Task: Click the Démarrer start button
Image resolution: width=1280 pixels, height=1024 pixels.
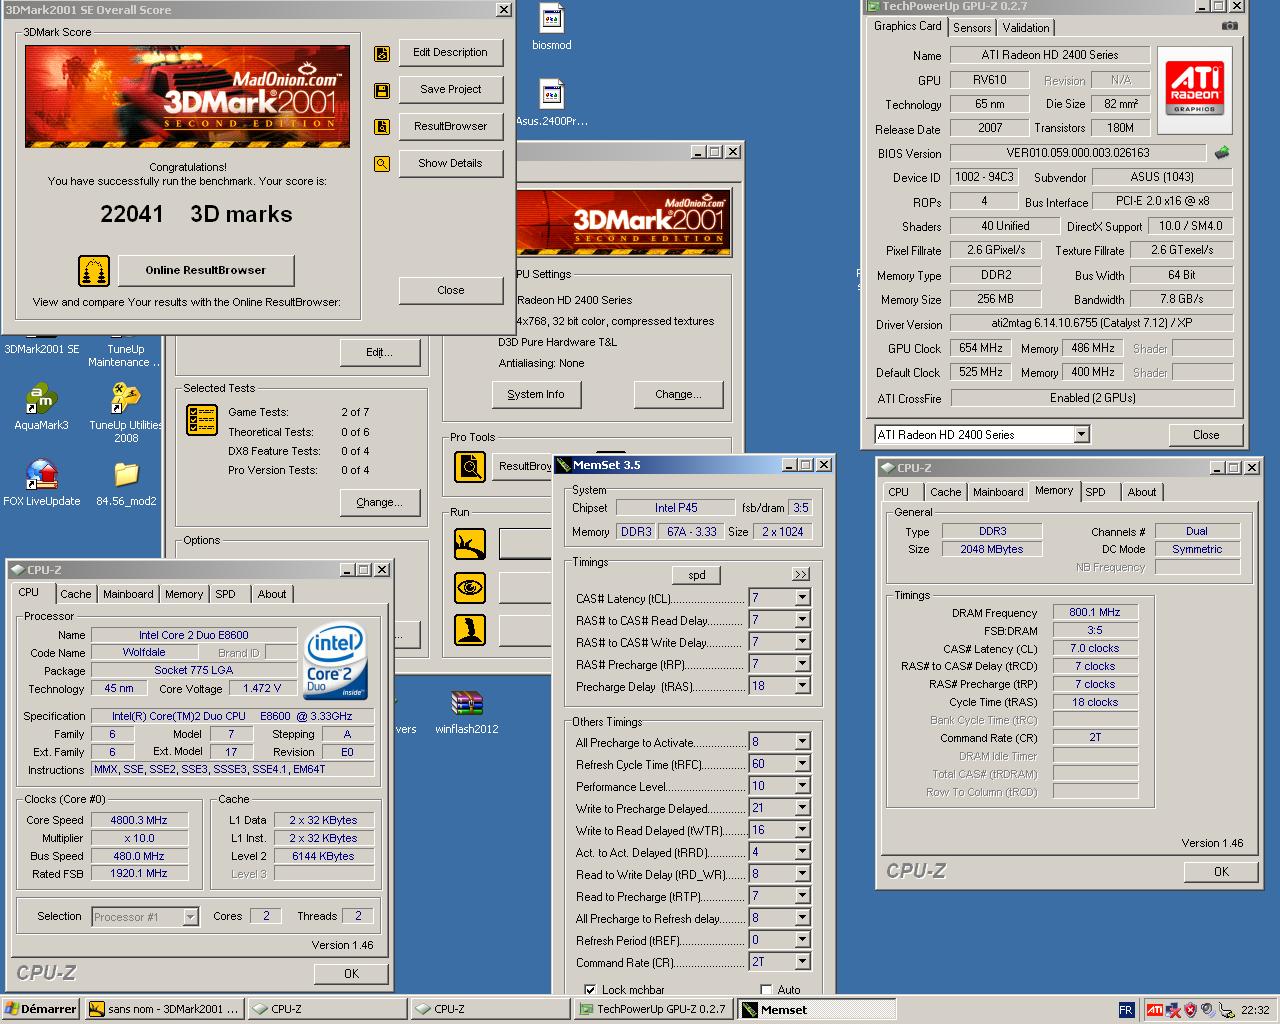Action: pos(41,1010)
